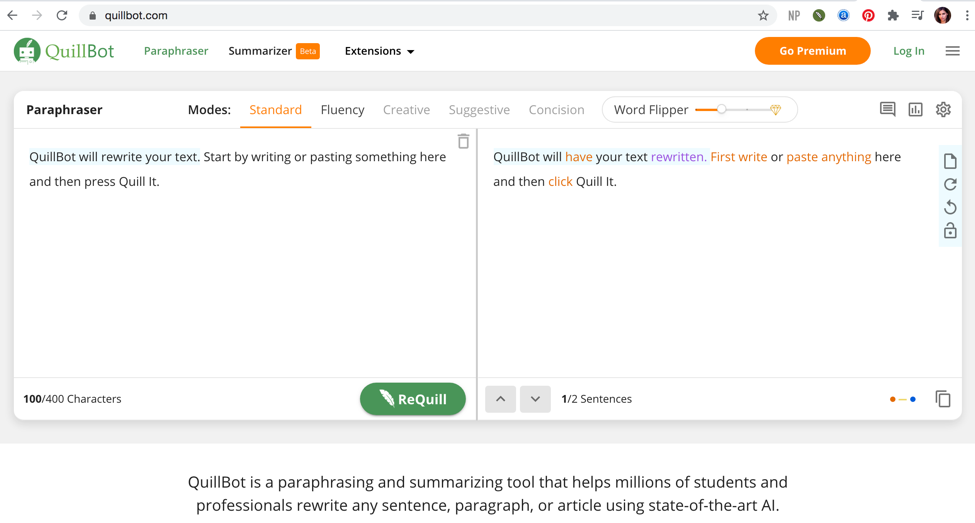Viewport: 975px width, 523px height.
Task: Click the Log In link
Action: (x=908, y=51)
